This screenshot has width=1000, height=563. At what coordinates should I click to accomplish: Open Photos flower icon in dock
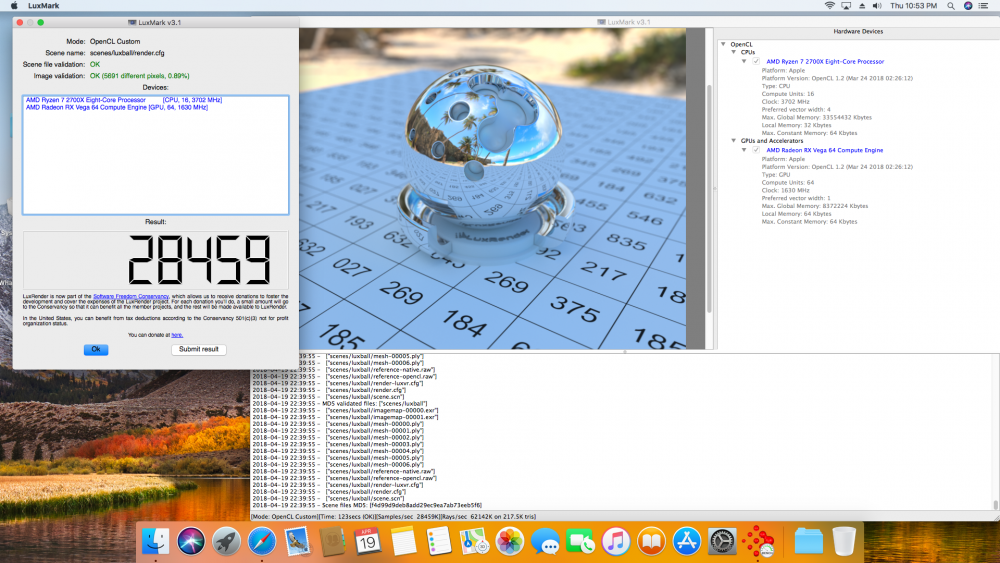pos(510,541)
